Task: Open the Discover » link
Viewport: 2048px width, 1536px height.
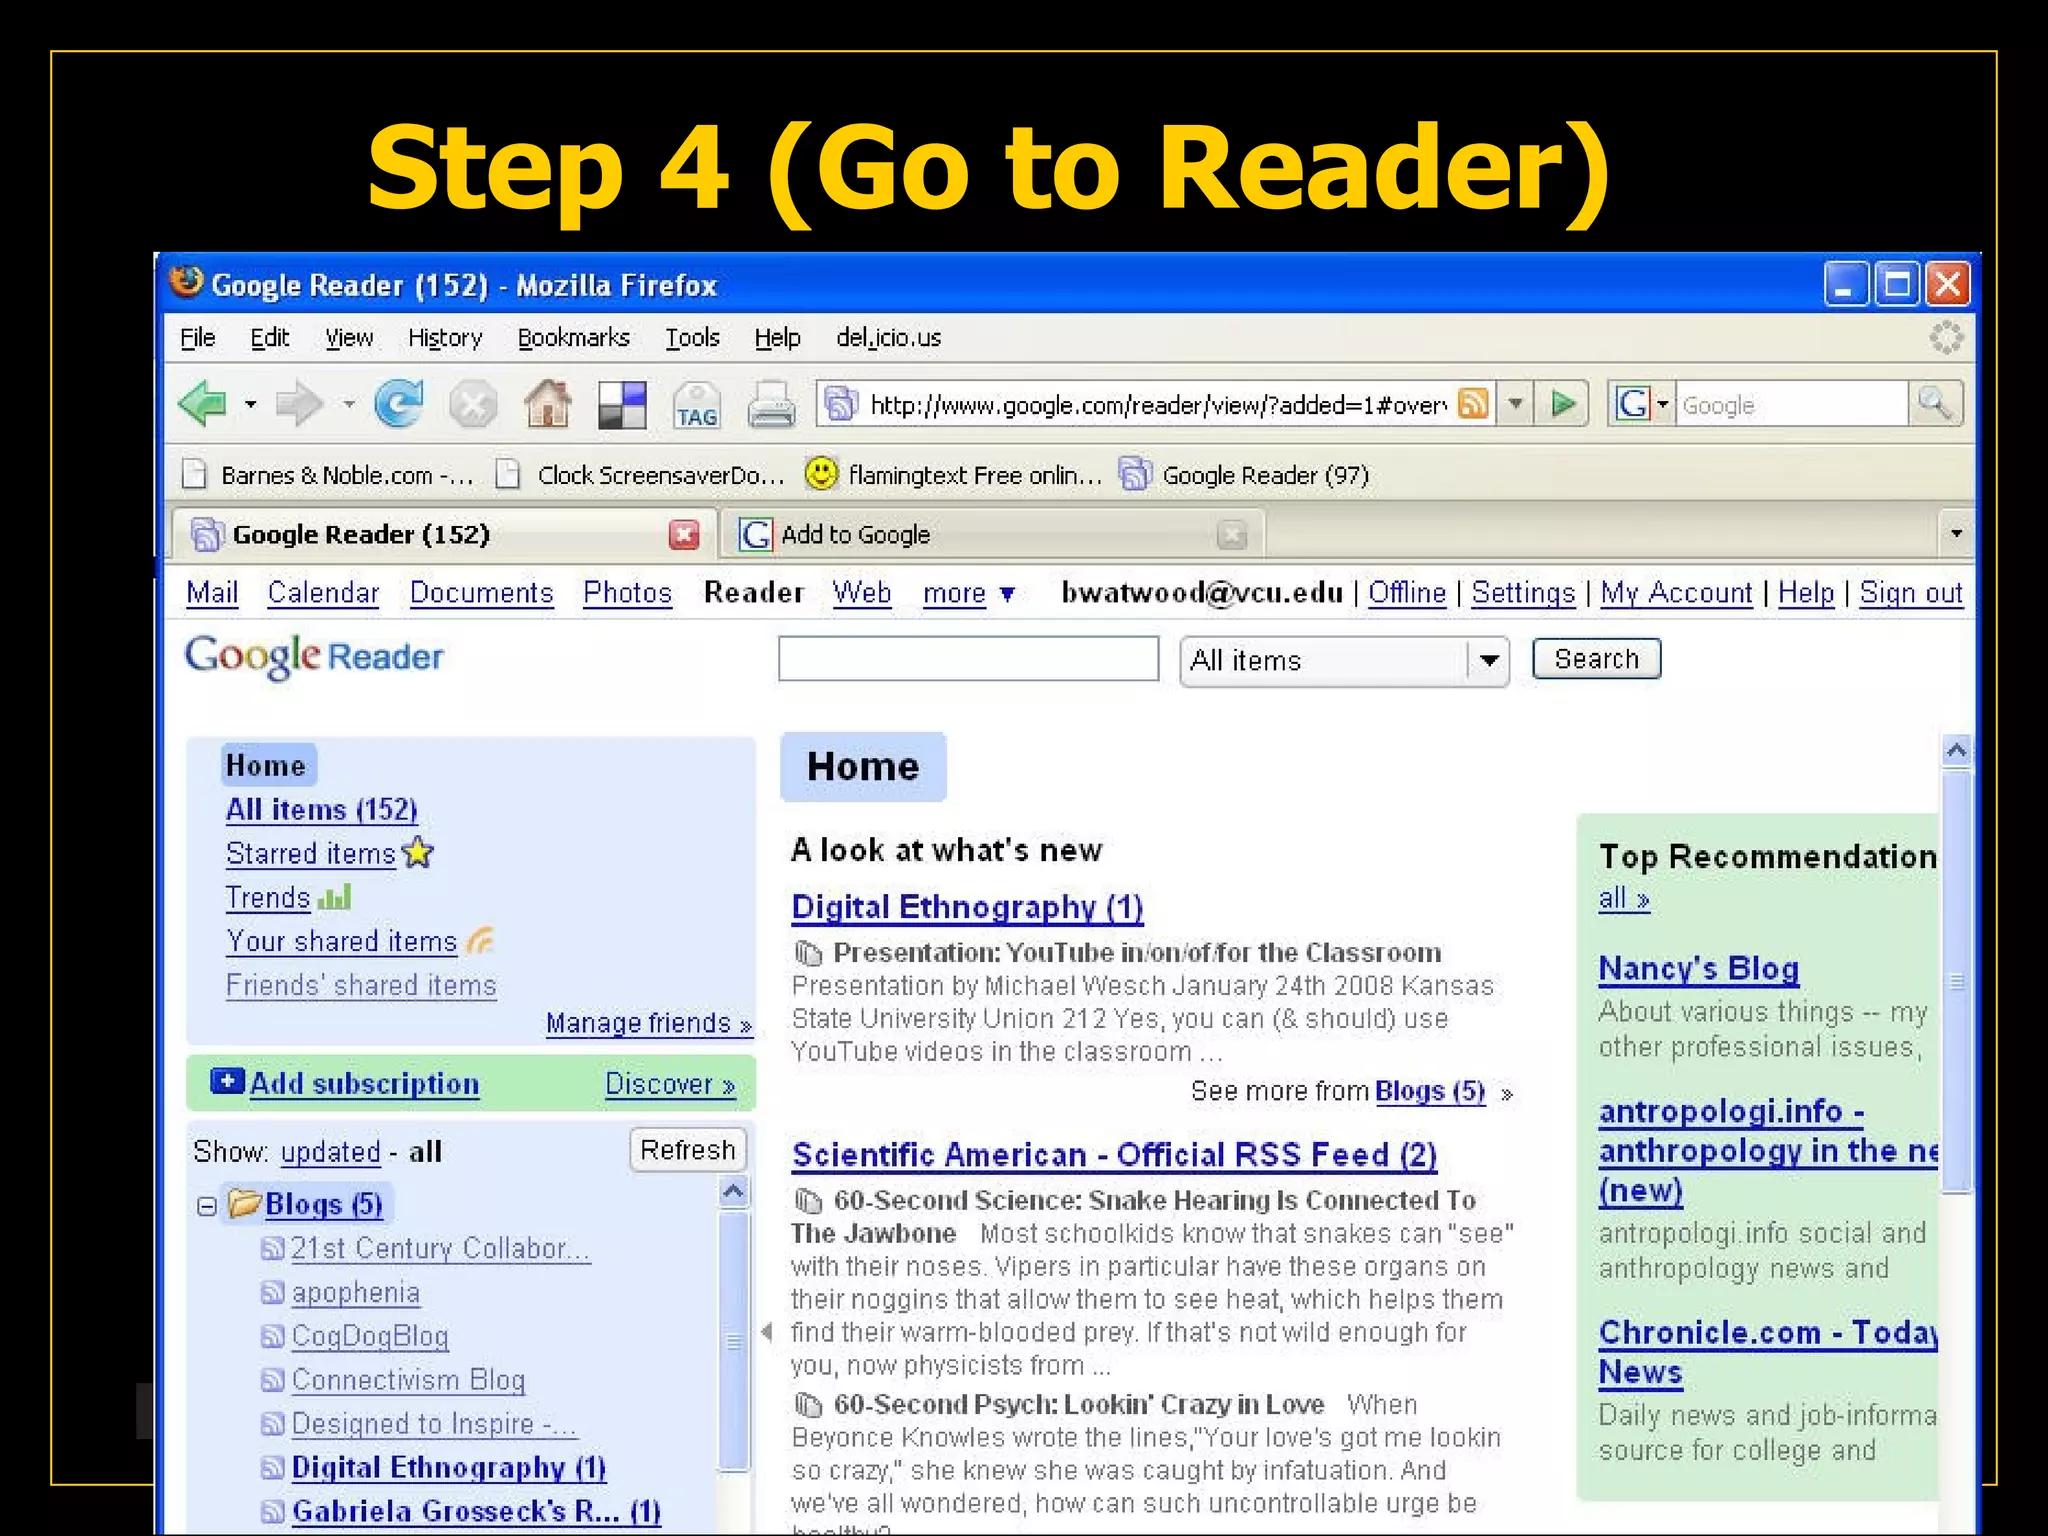Action: [670, 1084]
